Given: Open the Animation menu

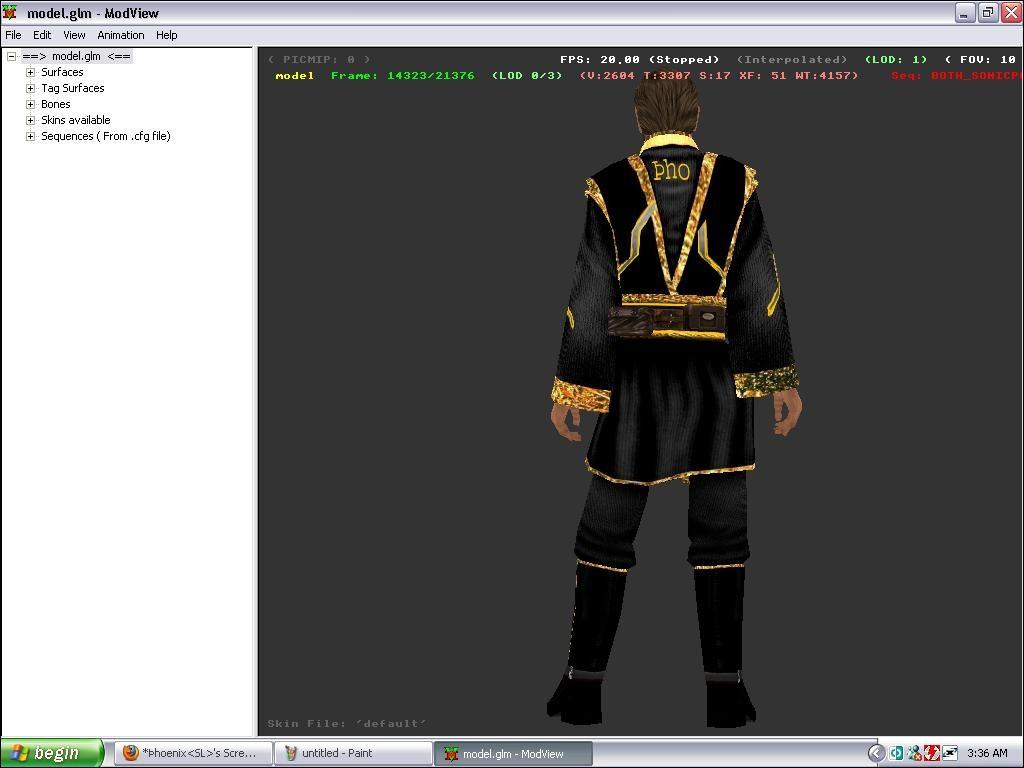Looking at the screenshot, I should (121, 35).
